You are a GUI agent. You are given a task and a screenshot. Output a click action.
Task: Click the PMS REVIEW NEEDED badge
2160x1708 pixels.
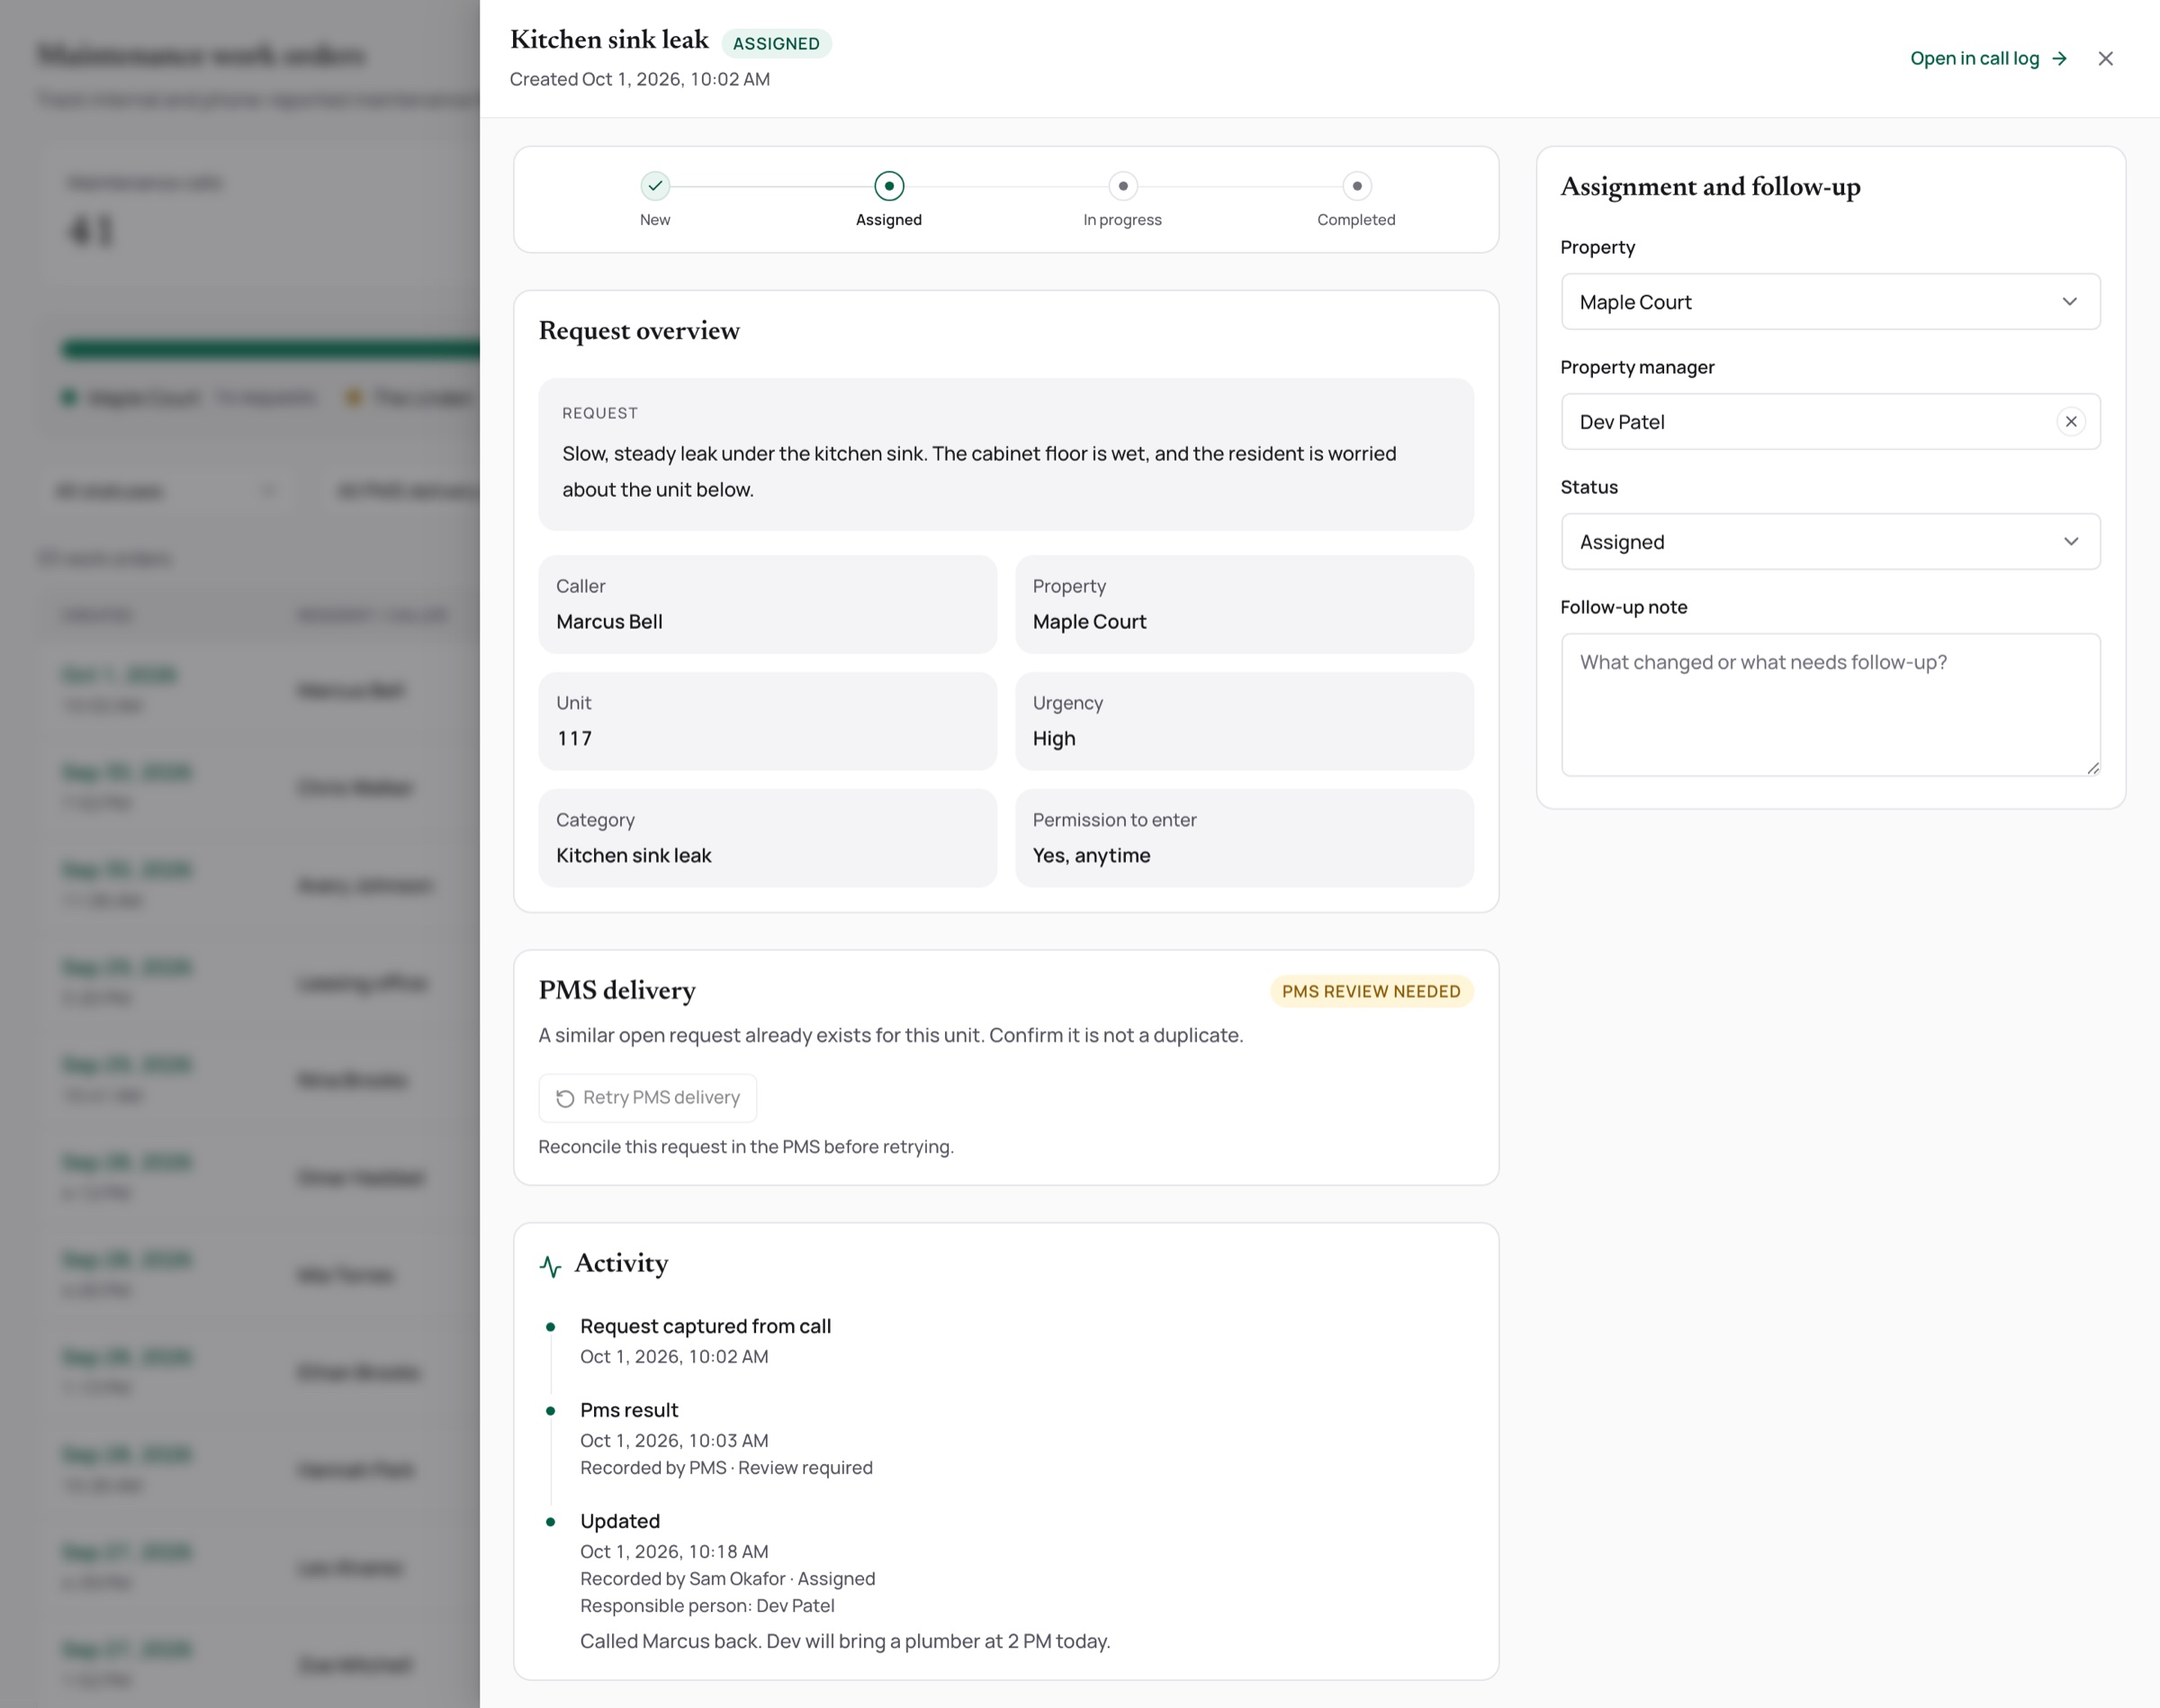click(x=1371, y=991)
